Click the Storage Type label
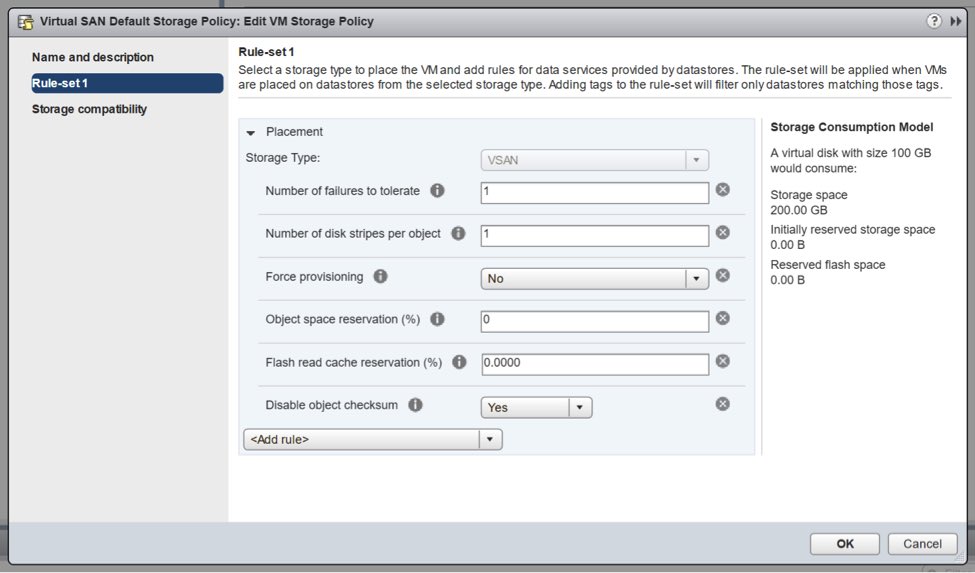The width and height of the screenshot is (975, 573). [283, 157]
